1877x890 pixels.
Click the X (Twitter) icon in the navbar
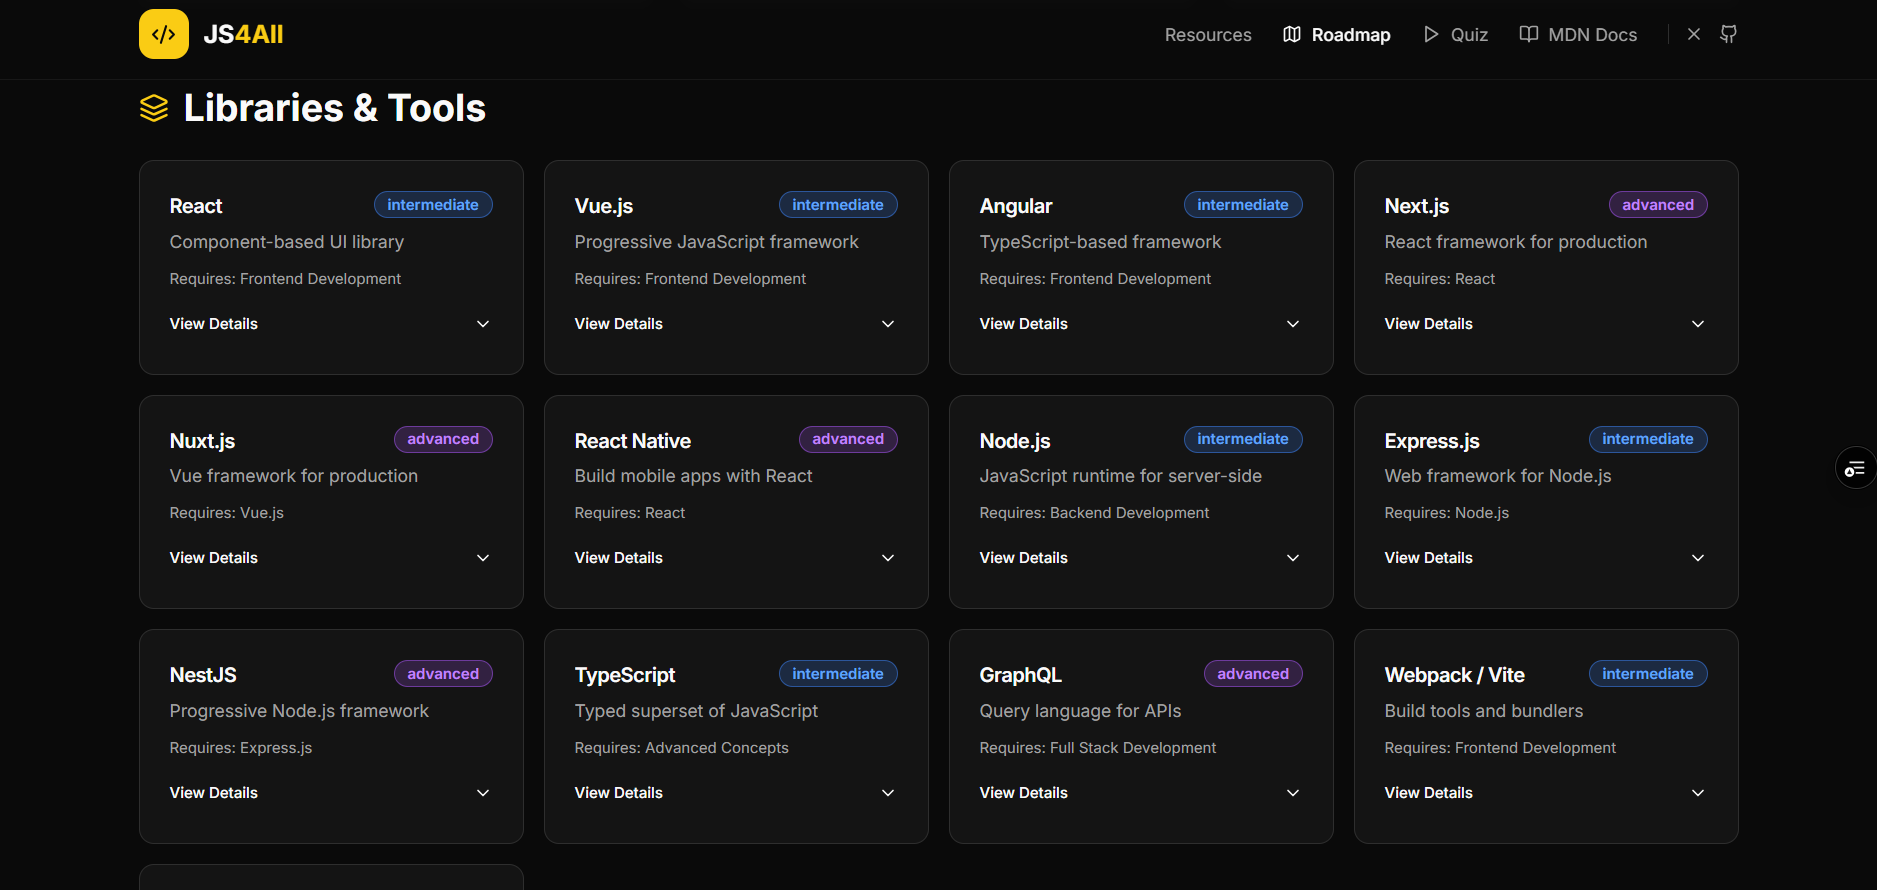pyautogui.click(x=1694, y=34)
